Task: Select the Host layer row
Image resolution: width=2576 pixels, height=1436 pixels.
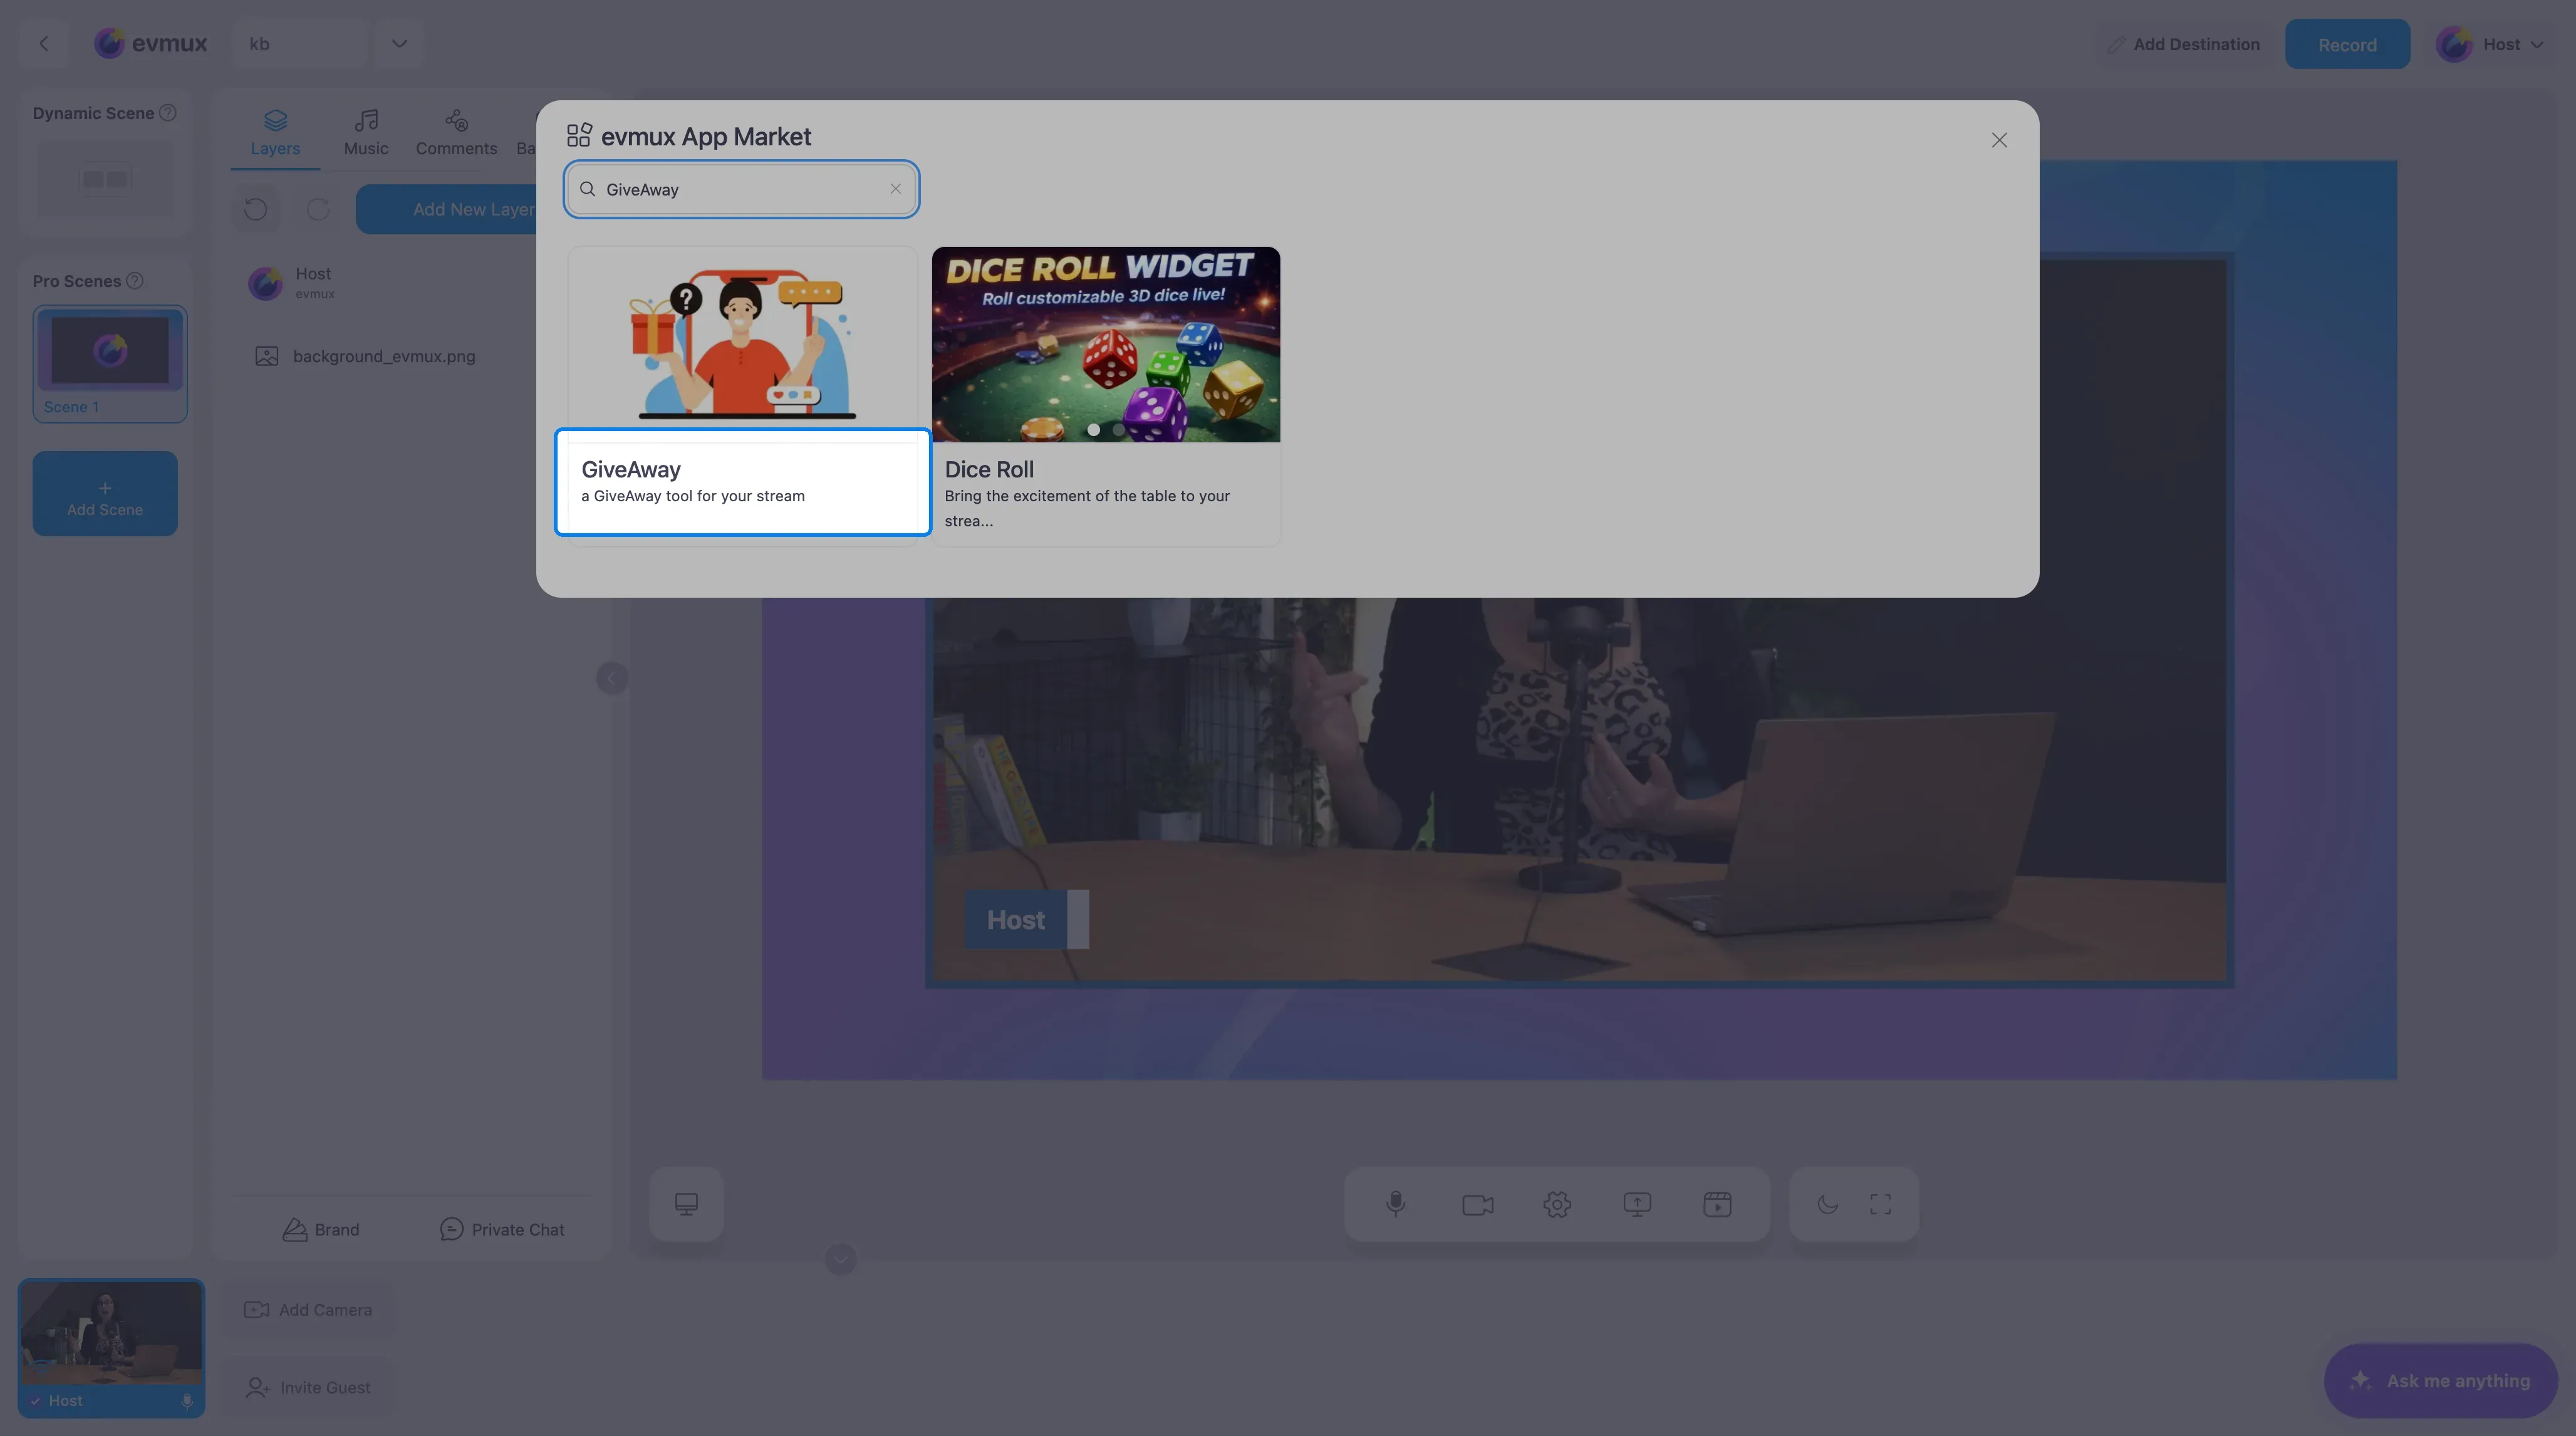Action: coord(410,283)
